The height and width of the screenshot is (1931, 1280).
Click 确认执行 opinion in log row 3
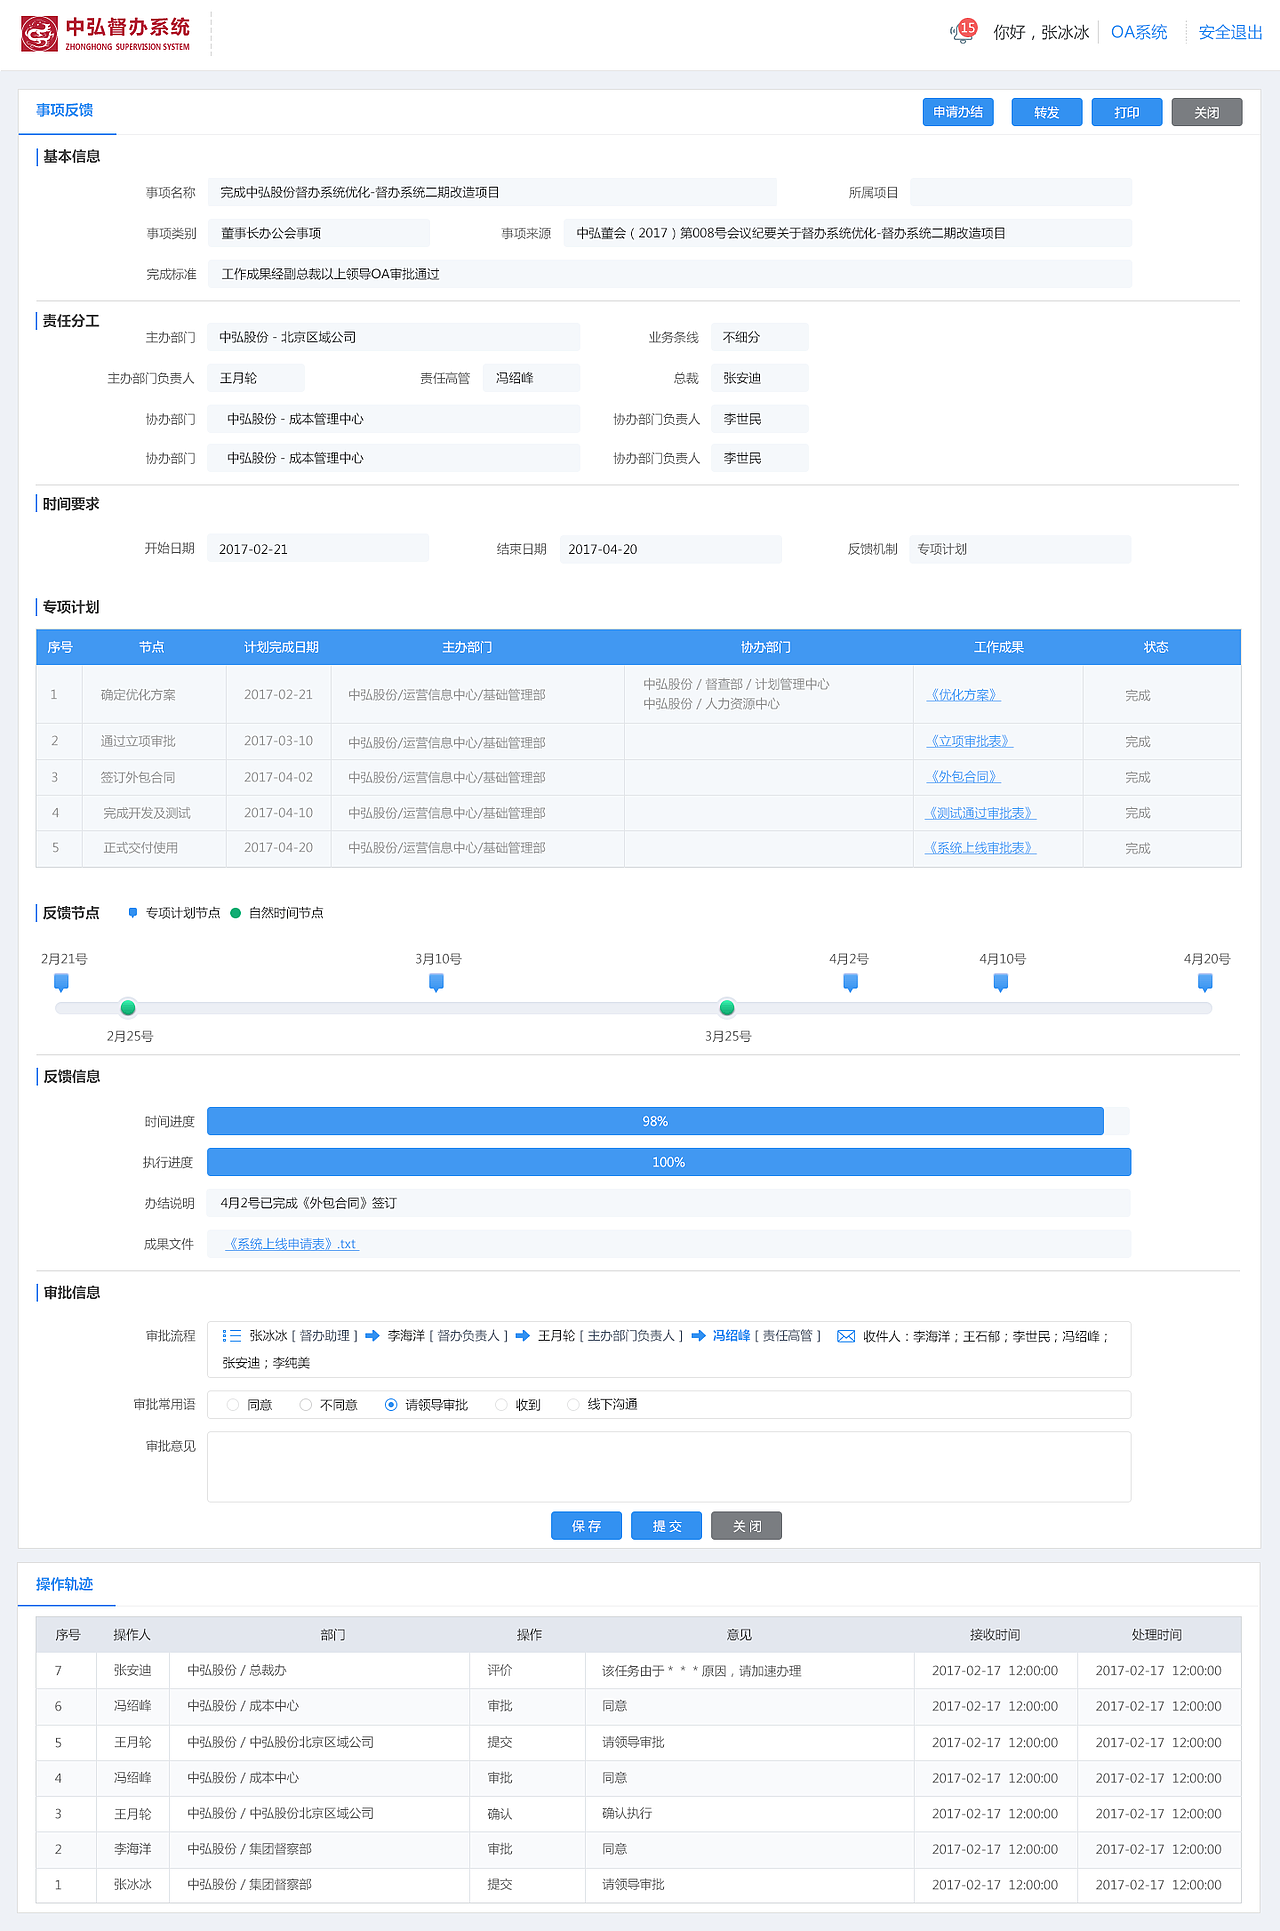point(627,1813)
